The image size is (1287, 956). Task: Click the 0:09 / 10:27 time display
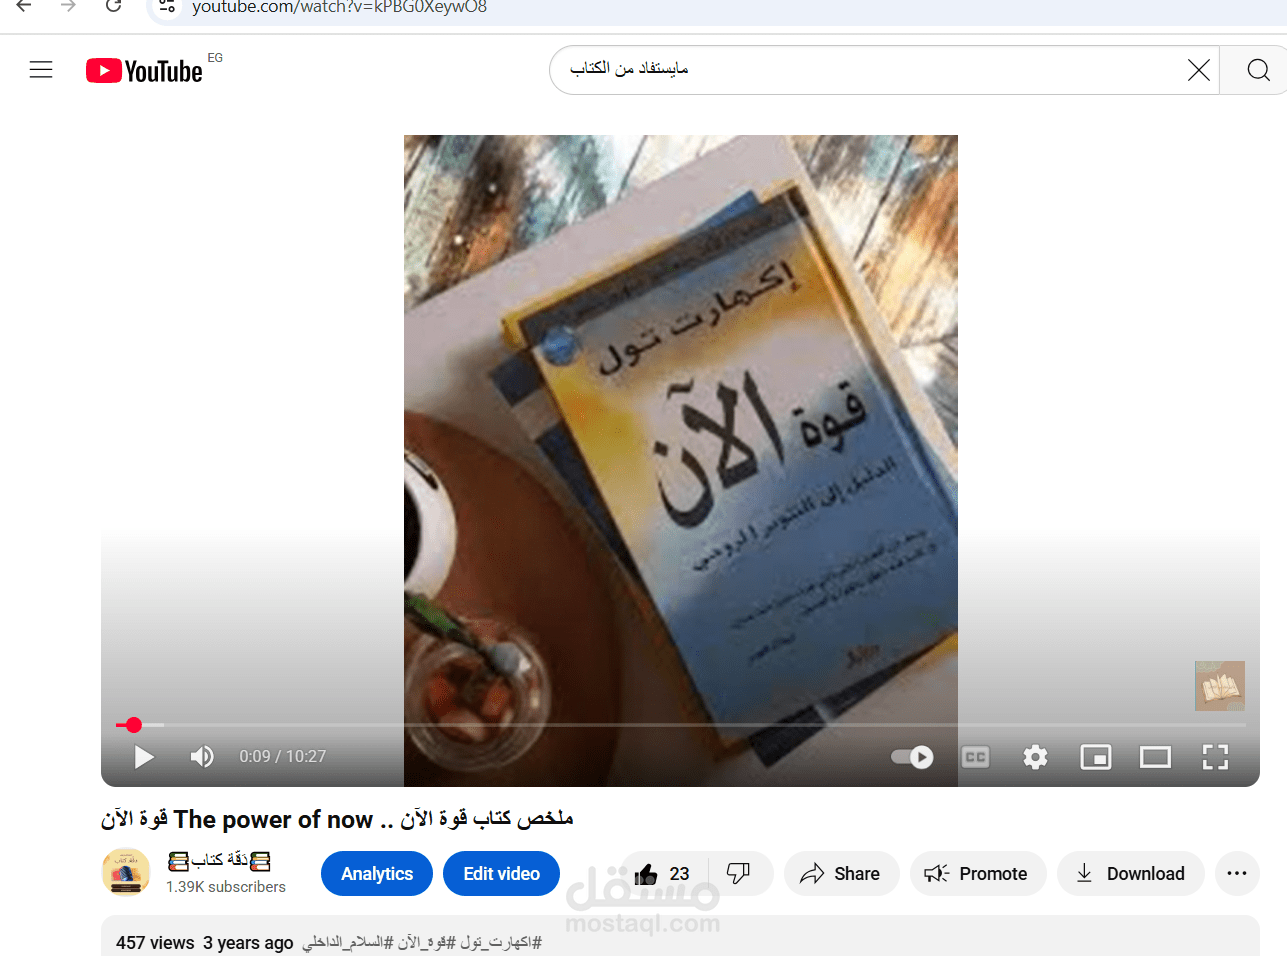[x=283, y=757]
